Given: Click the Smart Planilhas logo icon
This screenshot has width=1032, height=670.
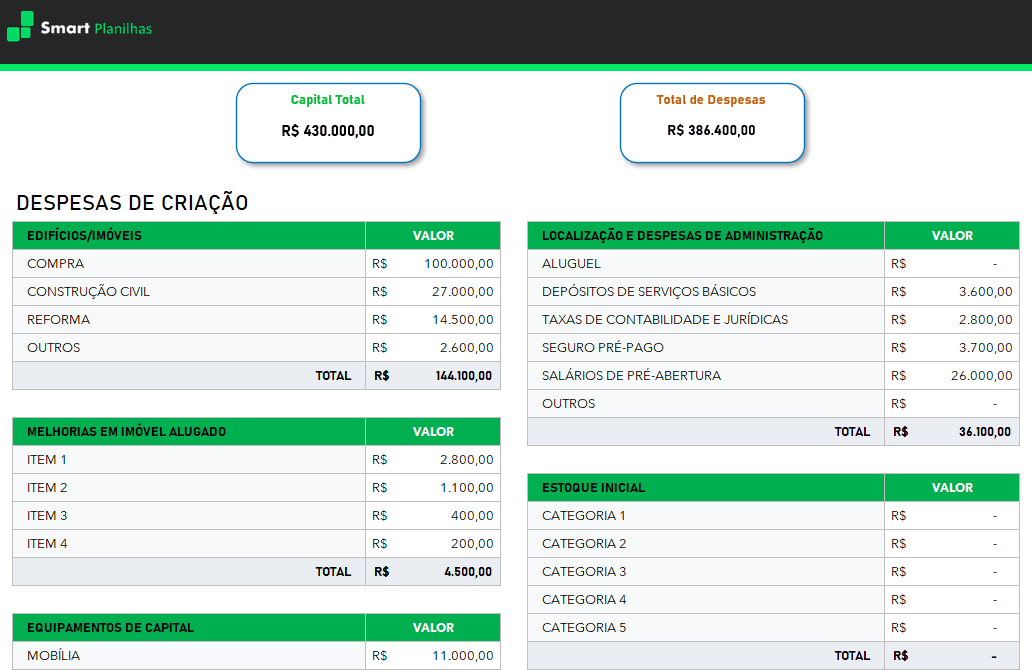Looking at the screenshot, I should tap(16, 28).
